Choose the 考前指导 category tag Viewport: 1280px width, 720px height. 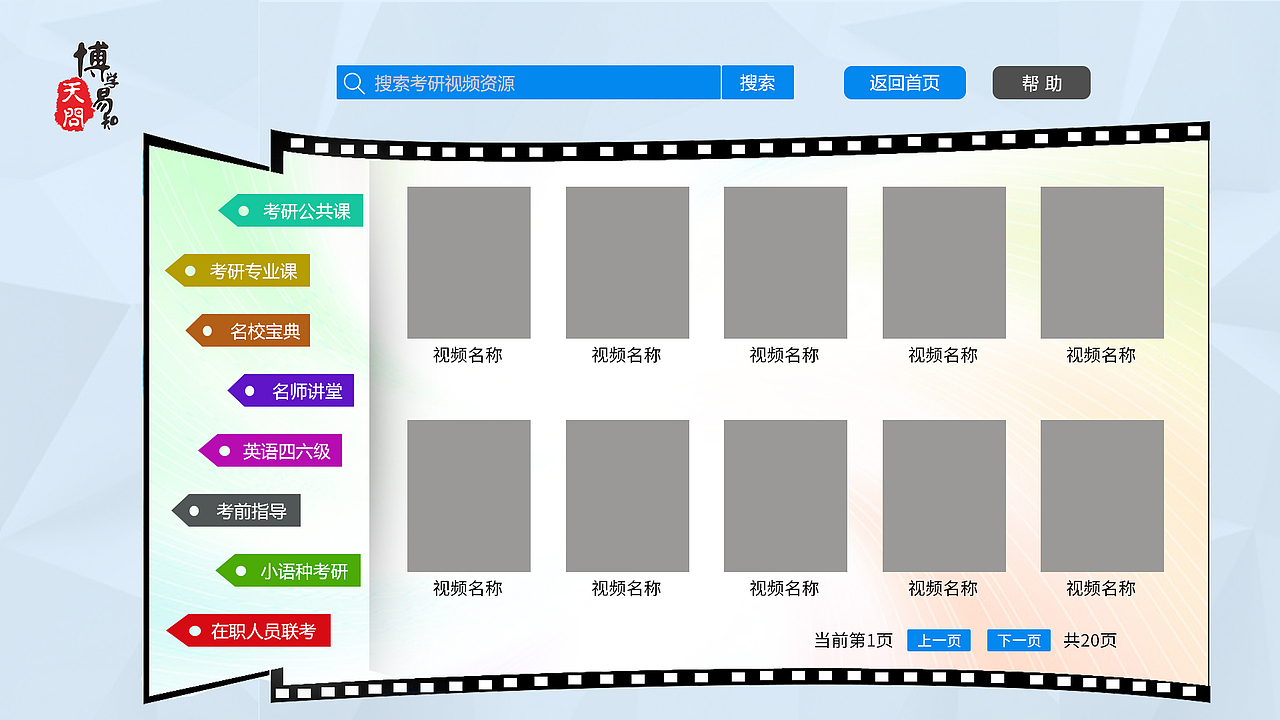click(236, 511)
